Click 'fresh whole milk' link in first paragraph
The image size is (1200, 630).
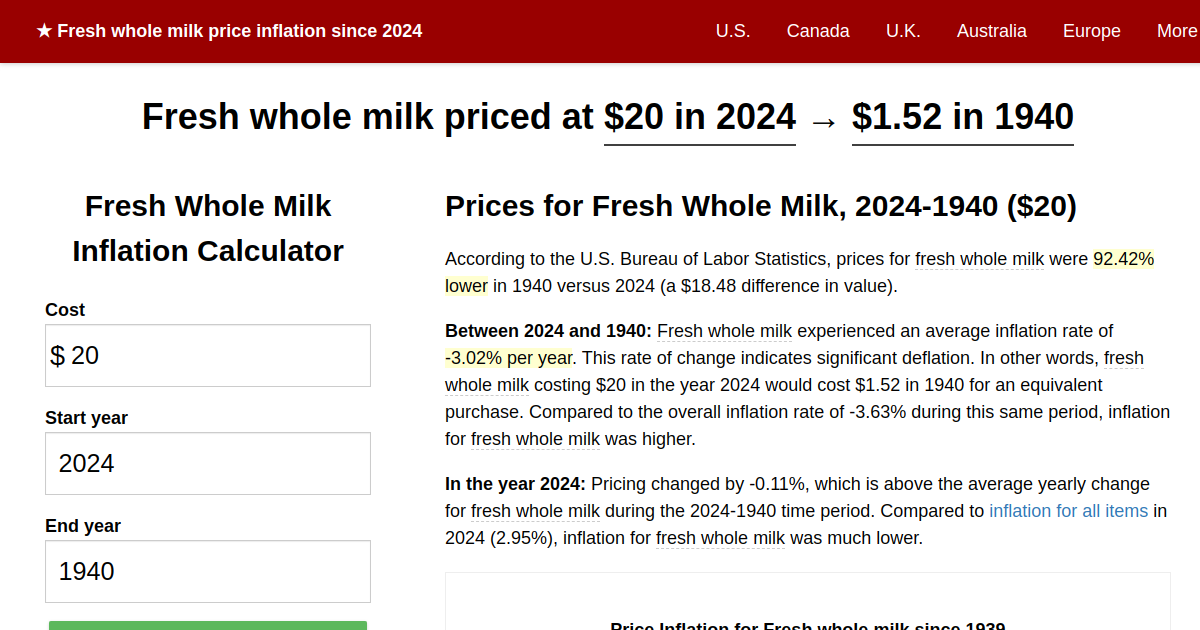[x=979, y=259]
